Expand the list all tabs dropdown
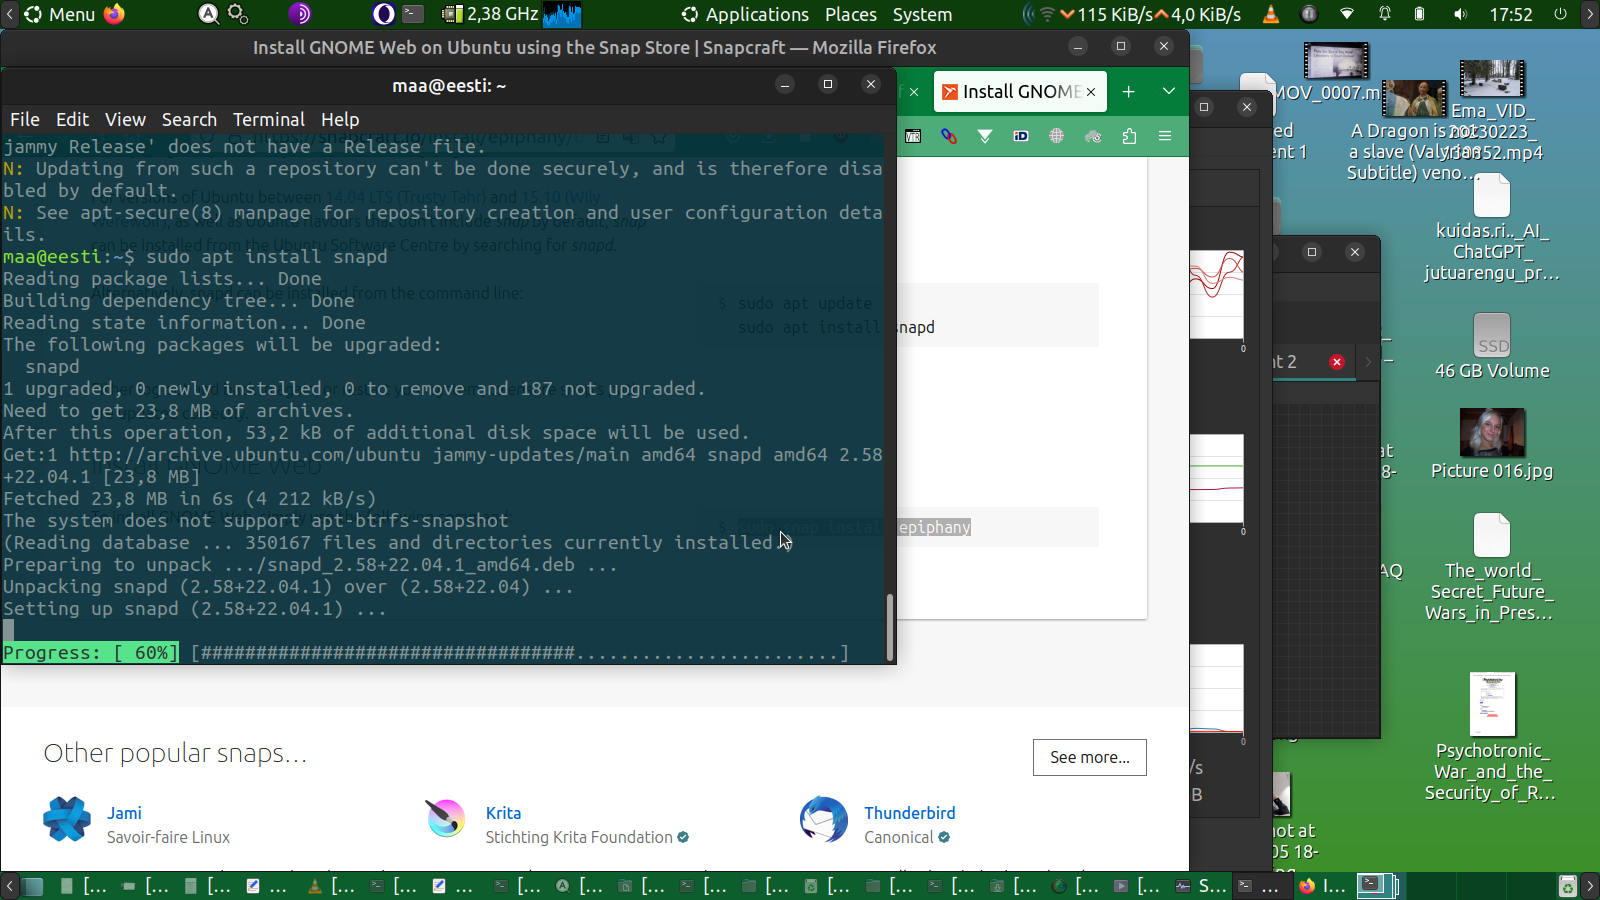The image size is (1600, 900). 1168,91
